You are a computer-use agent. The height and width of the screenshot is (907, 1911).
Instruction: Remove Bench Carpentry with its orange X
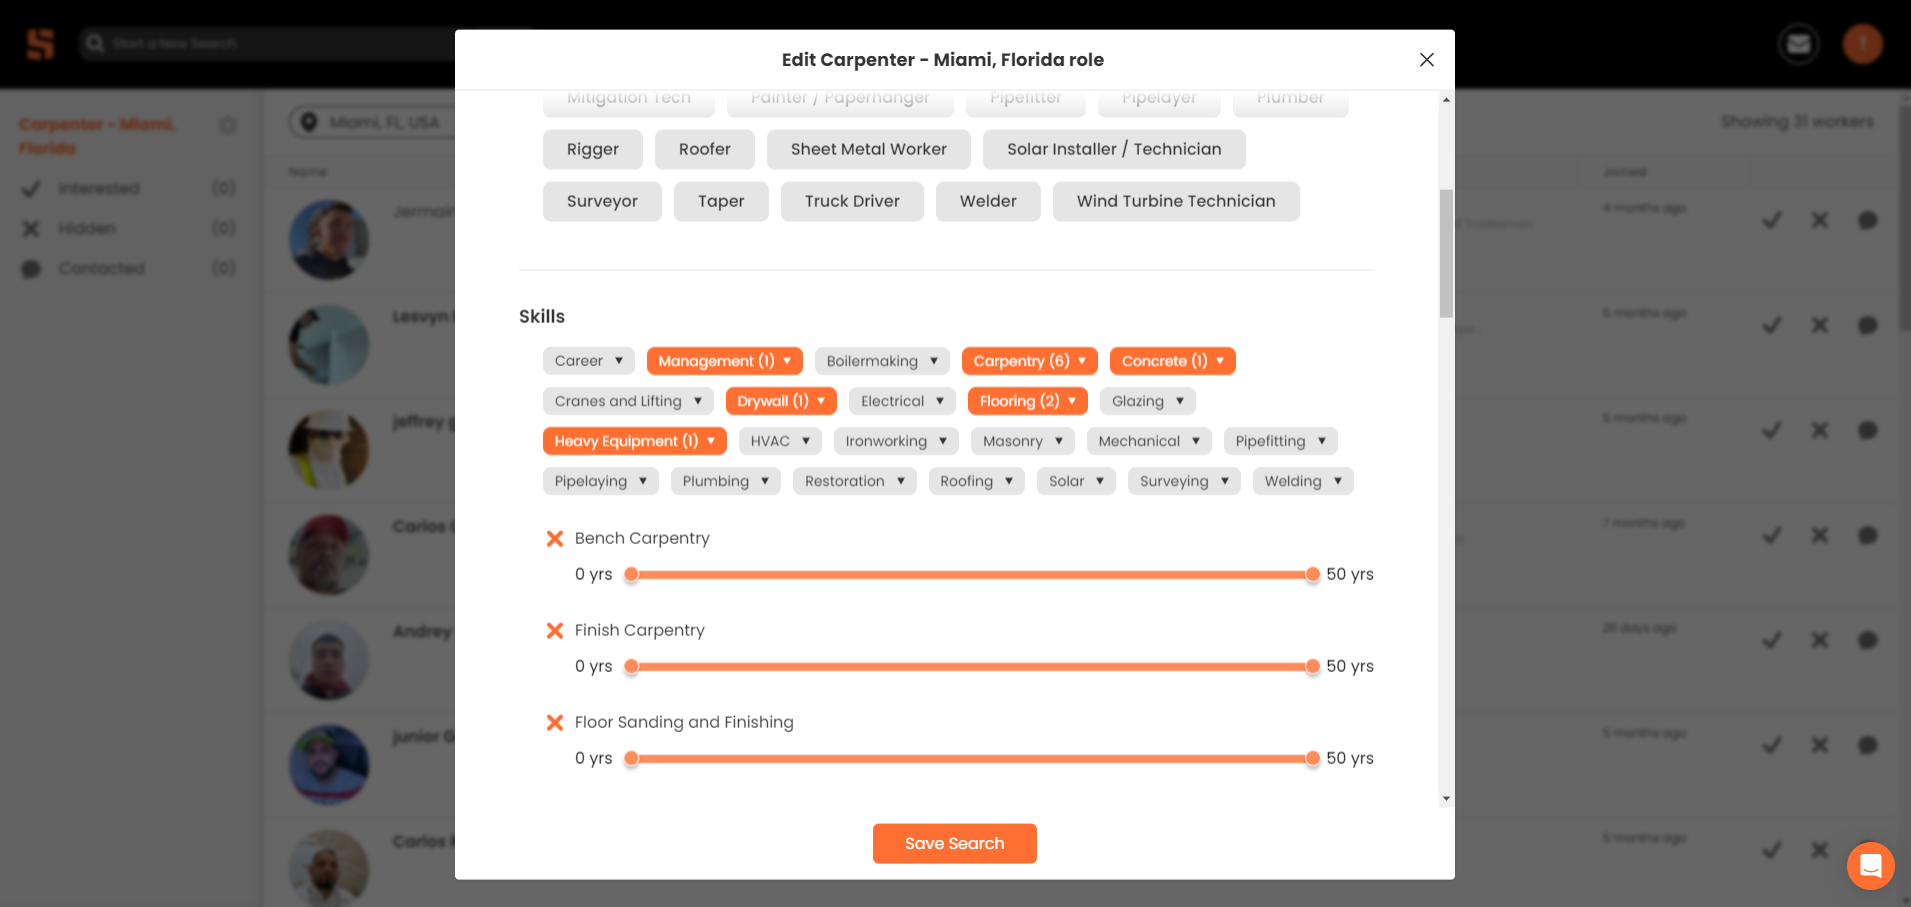[555, 538]
